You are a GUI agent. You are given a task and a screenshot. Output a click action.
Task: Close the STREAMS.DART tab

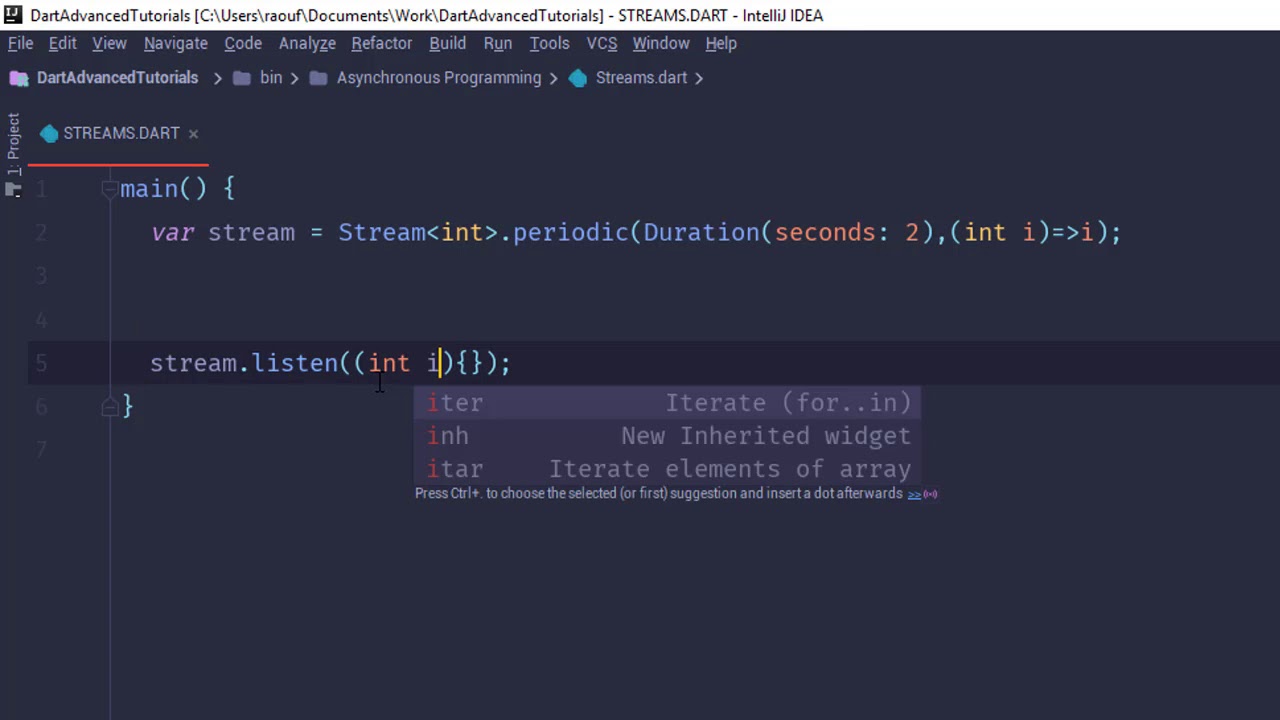[193, 133]
